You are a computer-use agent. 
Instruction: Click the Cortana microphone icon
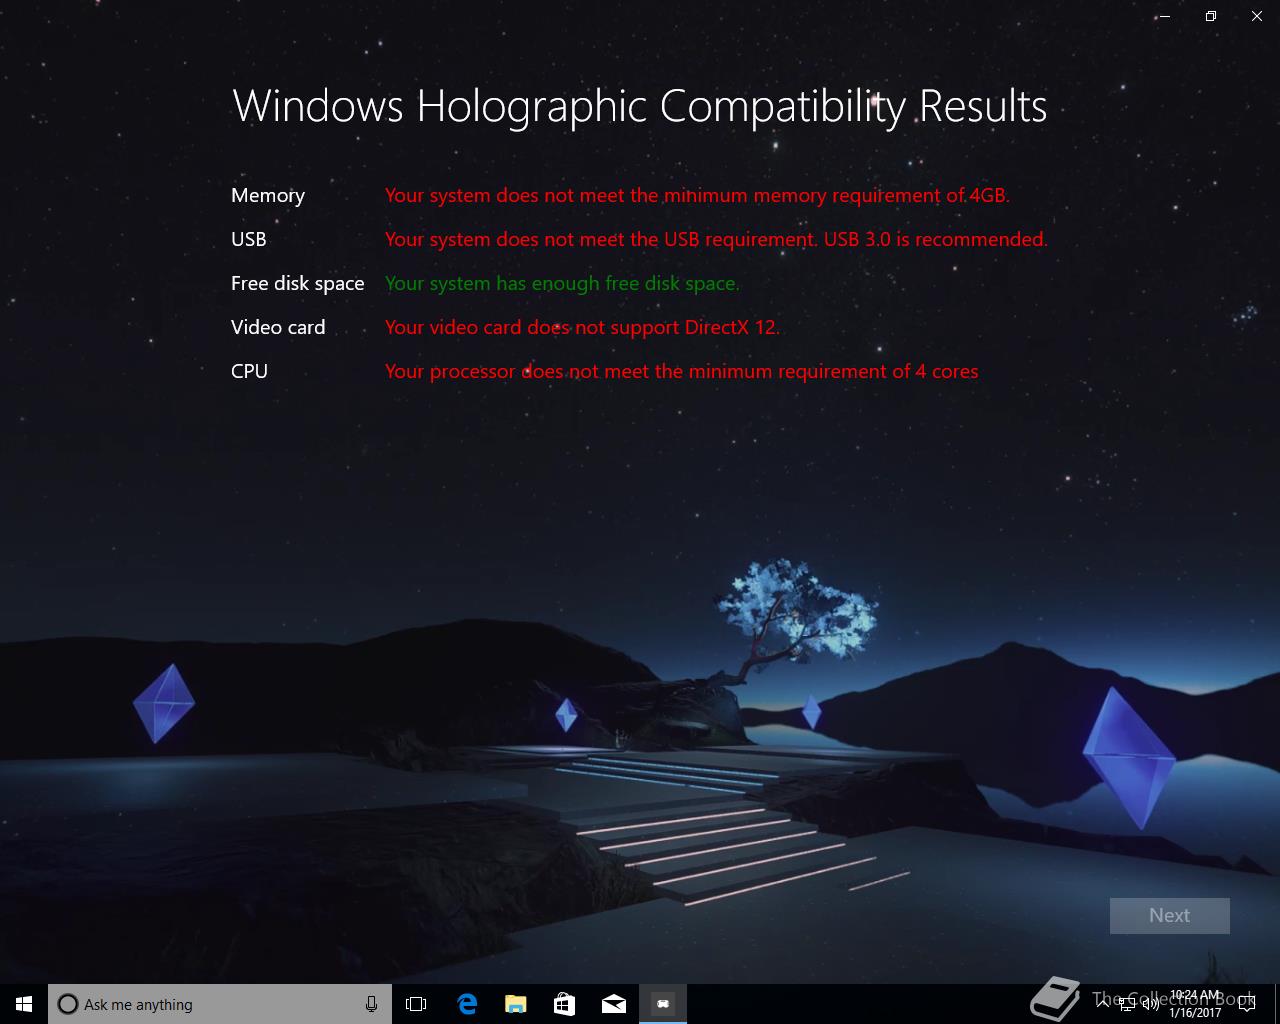click(x=371, y=1004)
